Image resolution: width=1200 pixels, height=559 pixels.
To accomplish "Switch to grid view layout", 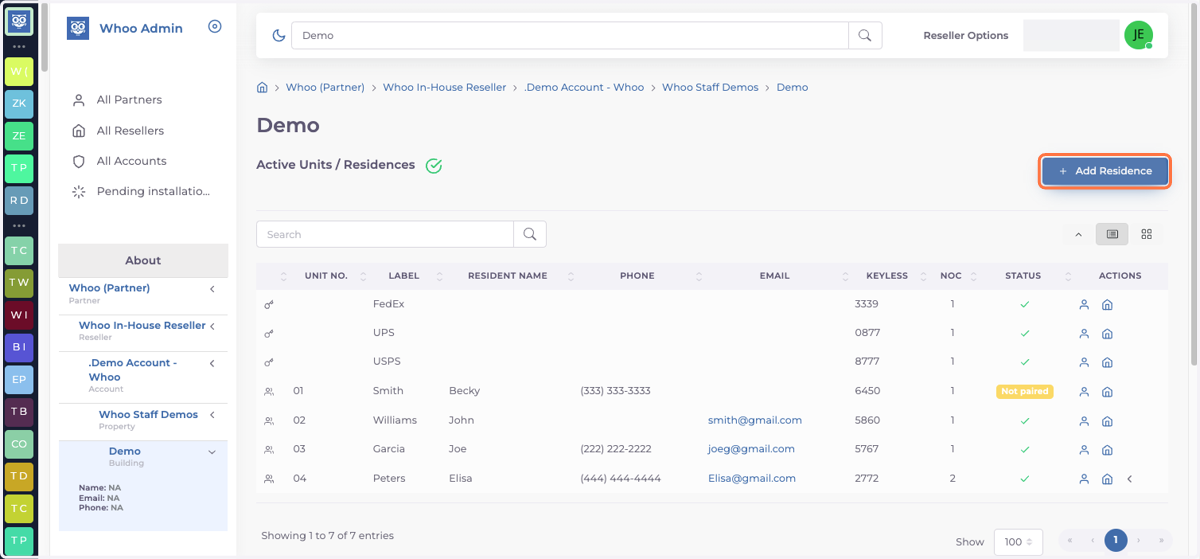I will tap(1147, 234).
